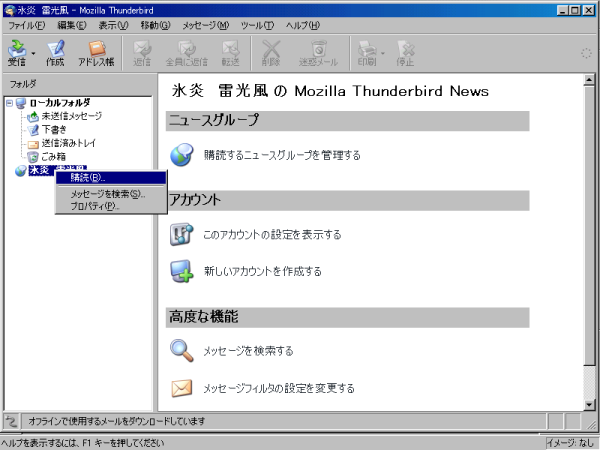Click the メッセージを検索する link

click(248, 351)
